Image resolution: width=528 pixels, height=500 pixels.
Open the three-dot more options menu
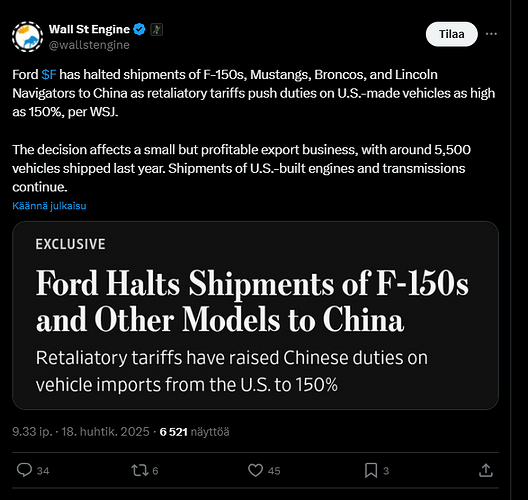(491, 34)
